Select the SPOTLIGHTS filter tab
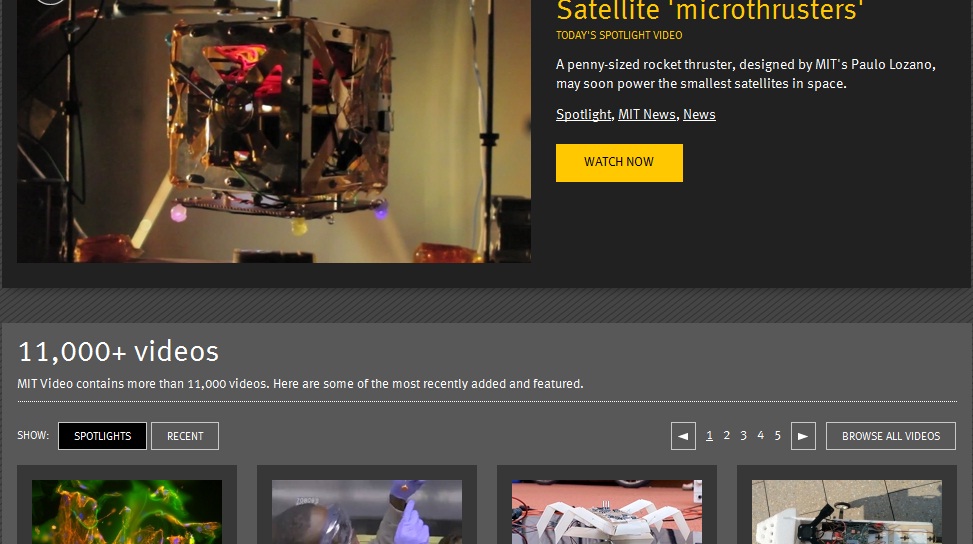The height and width of the screenshot is (544, 973). [x=102, y=435]
